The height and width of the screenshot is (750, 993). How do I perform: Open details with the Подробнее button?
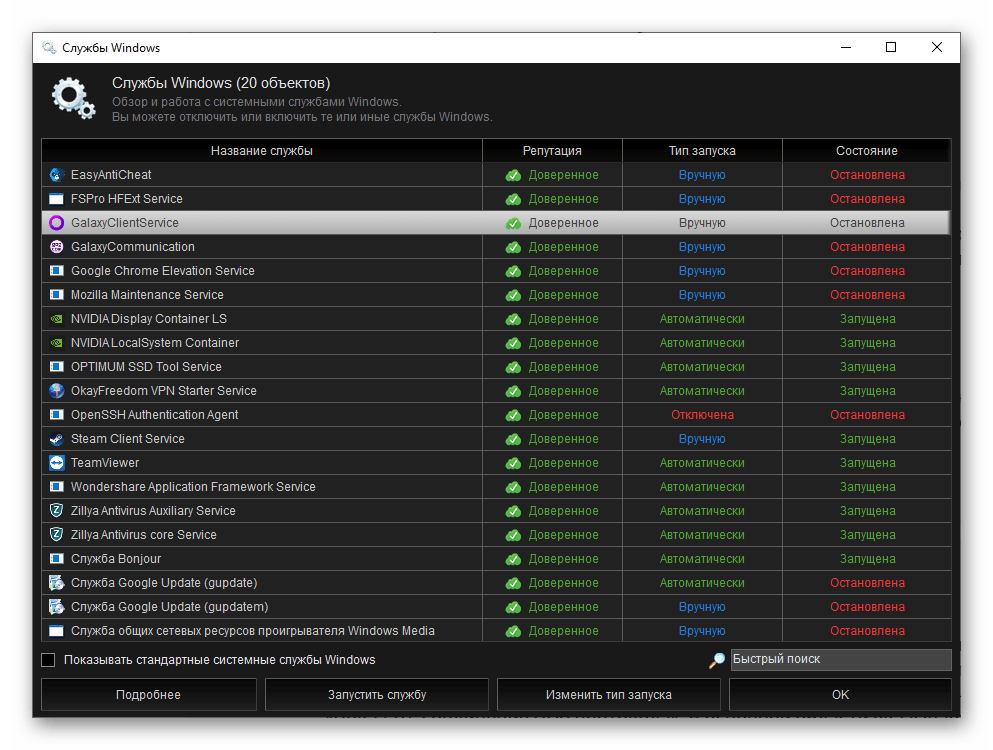click(149, 695)
